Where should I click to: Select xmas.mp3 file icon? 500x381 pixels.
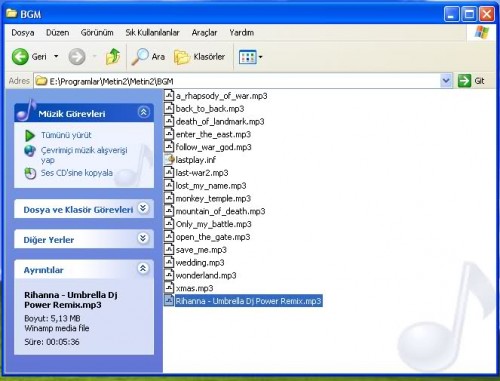(x=169, y=288)
